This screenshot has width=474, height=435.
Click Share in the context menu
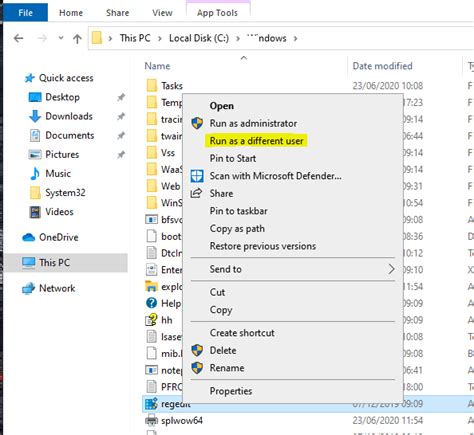(221, 194)
